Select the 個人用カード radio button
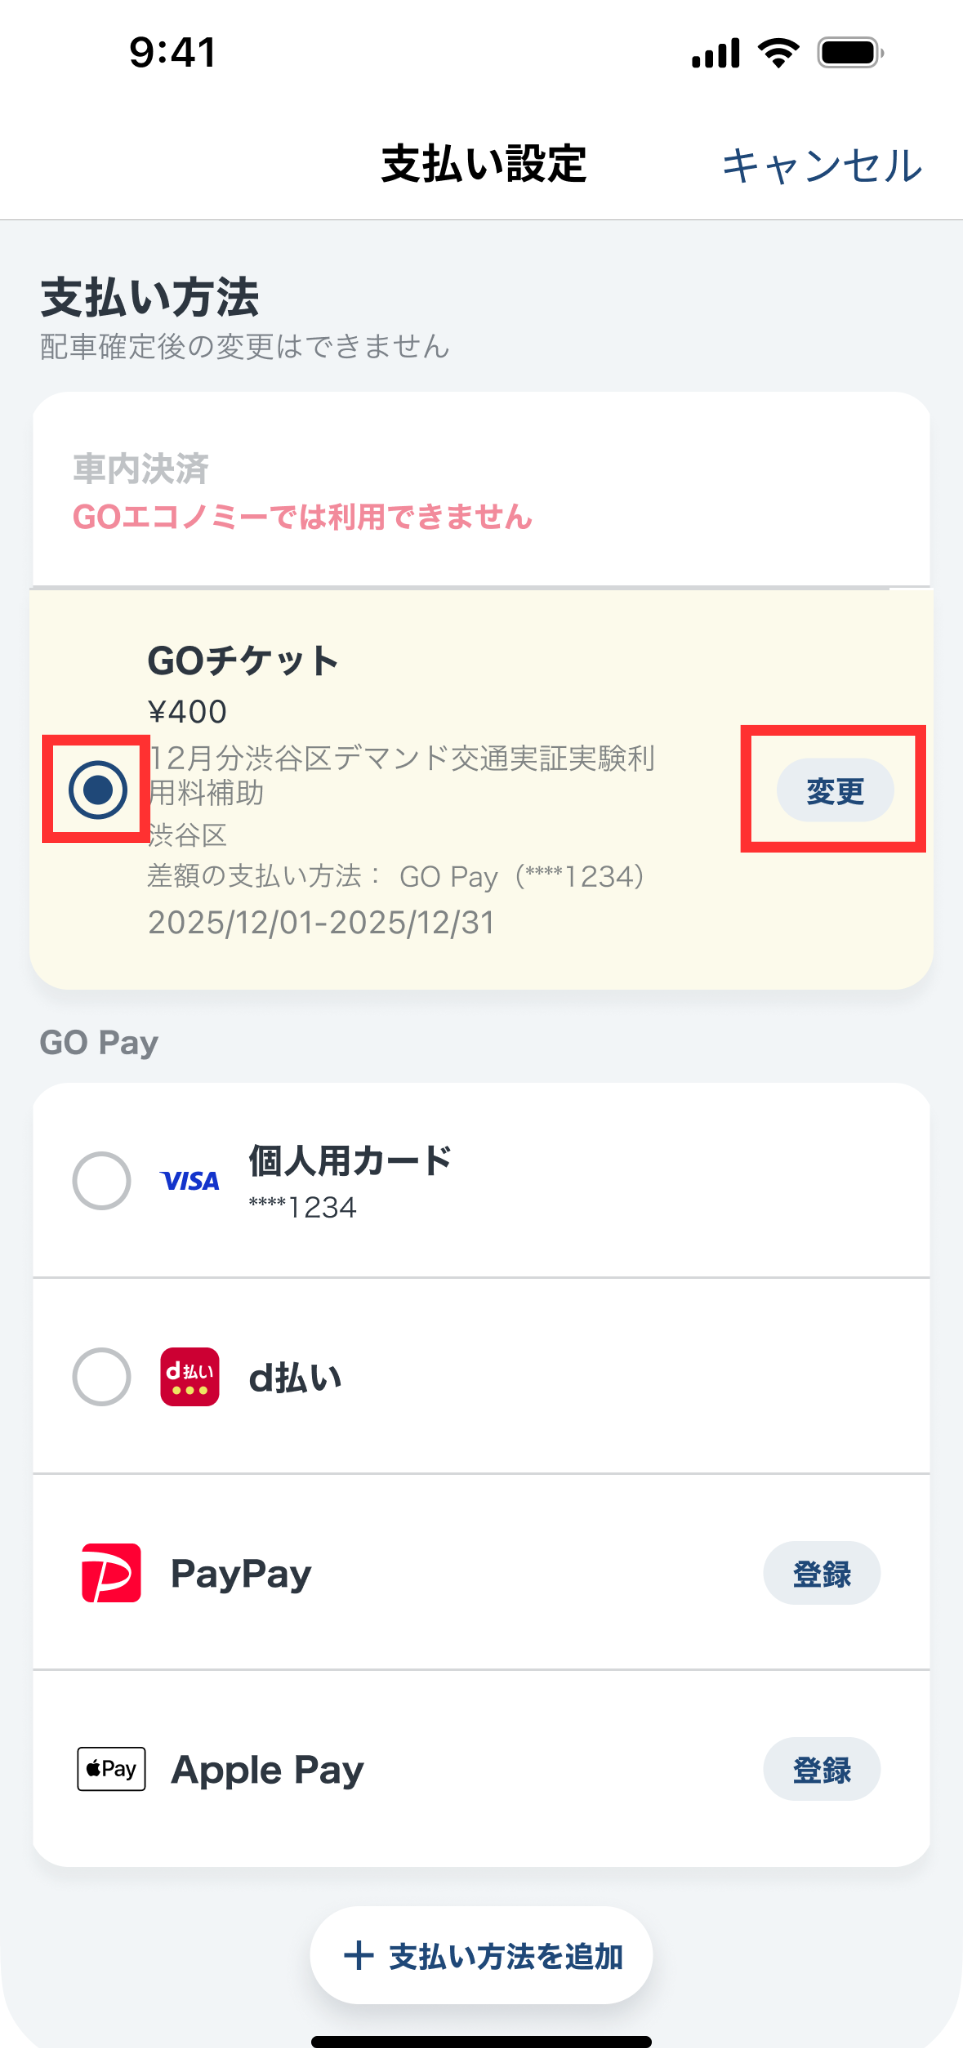 [102, 1181]
